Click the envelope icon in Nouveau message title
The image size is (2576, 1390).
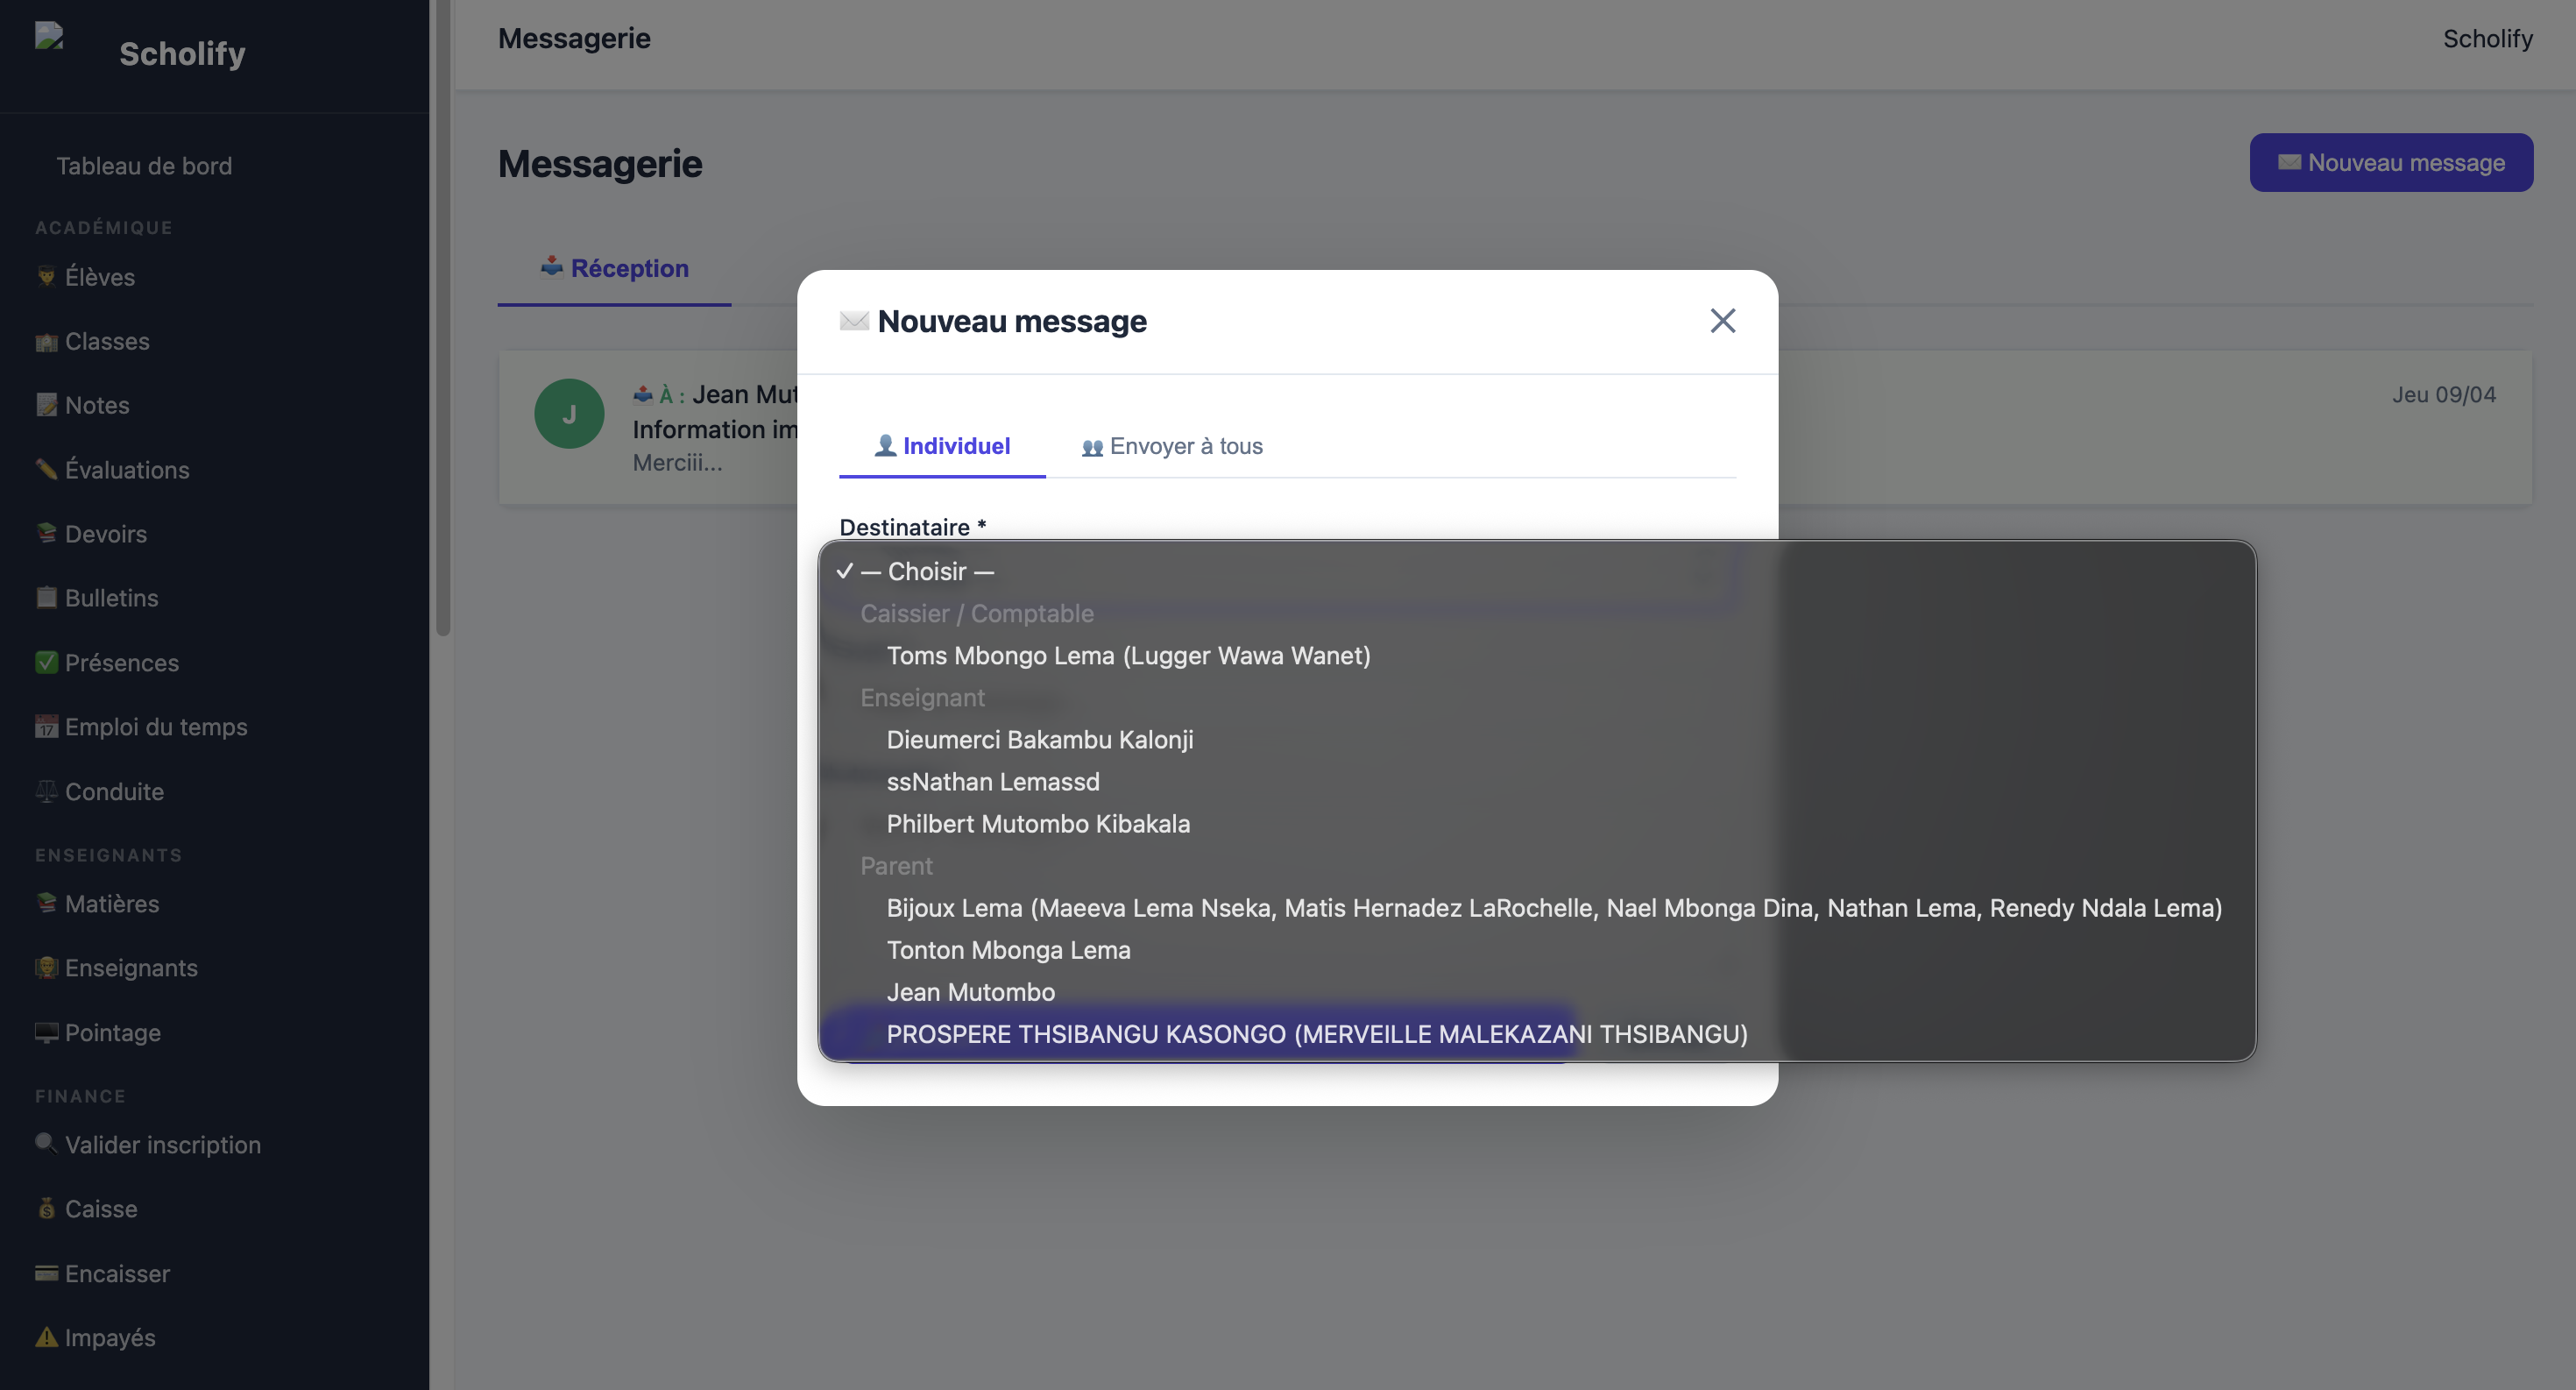[x=854, y=321]
